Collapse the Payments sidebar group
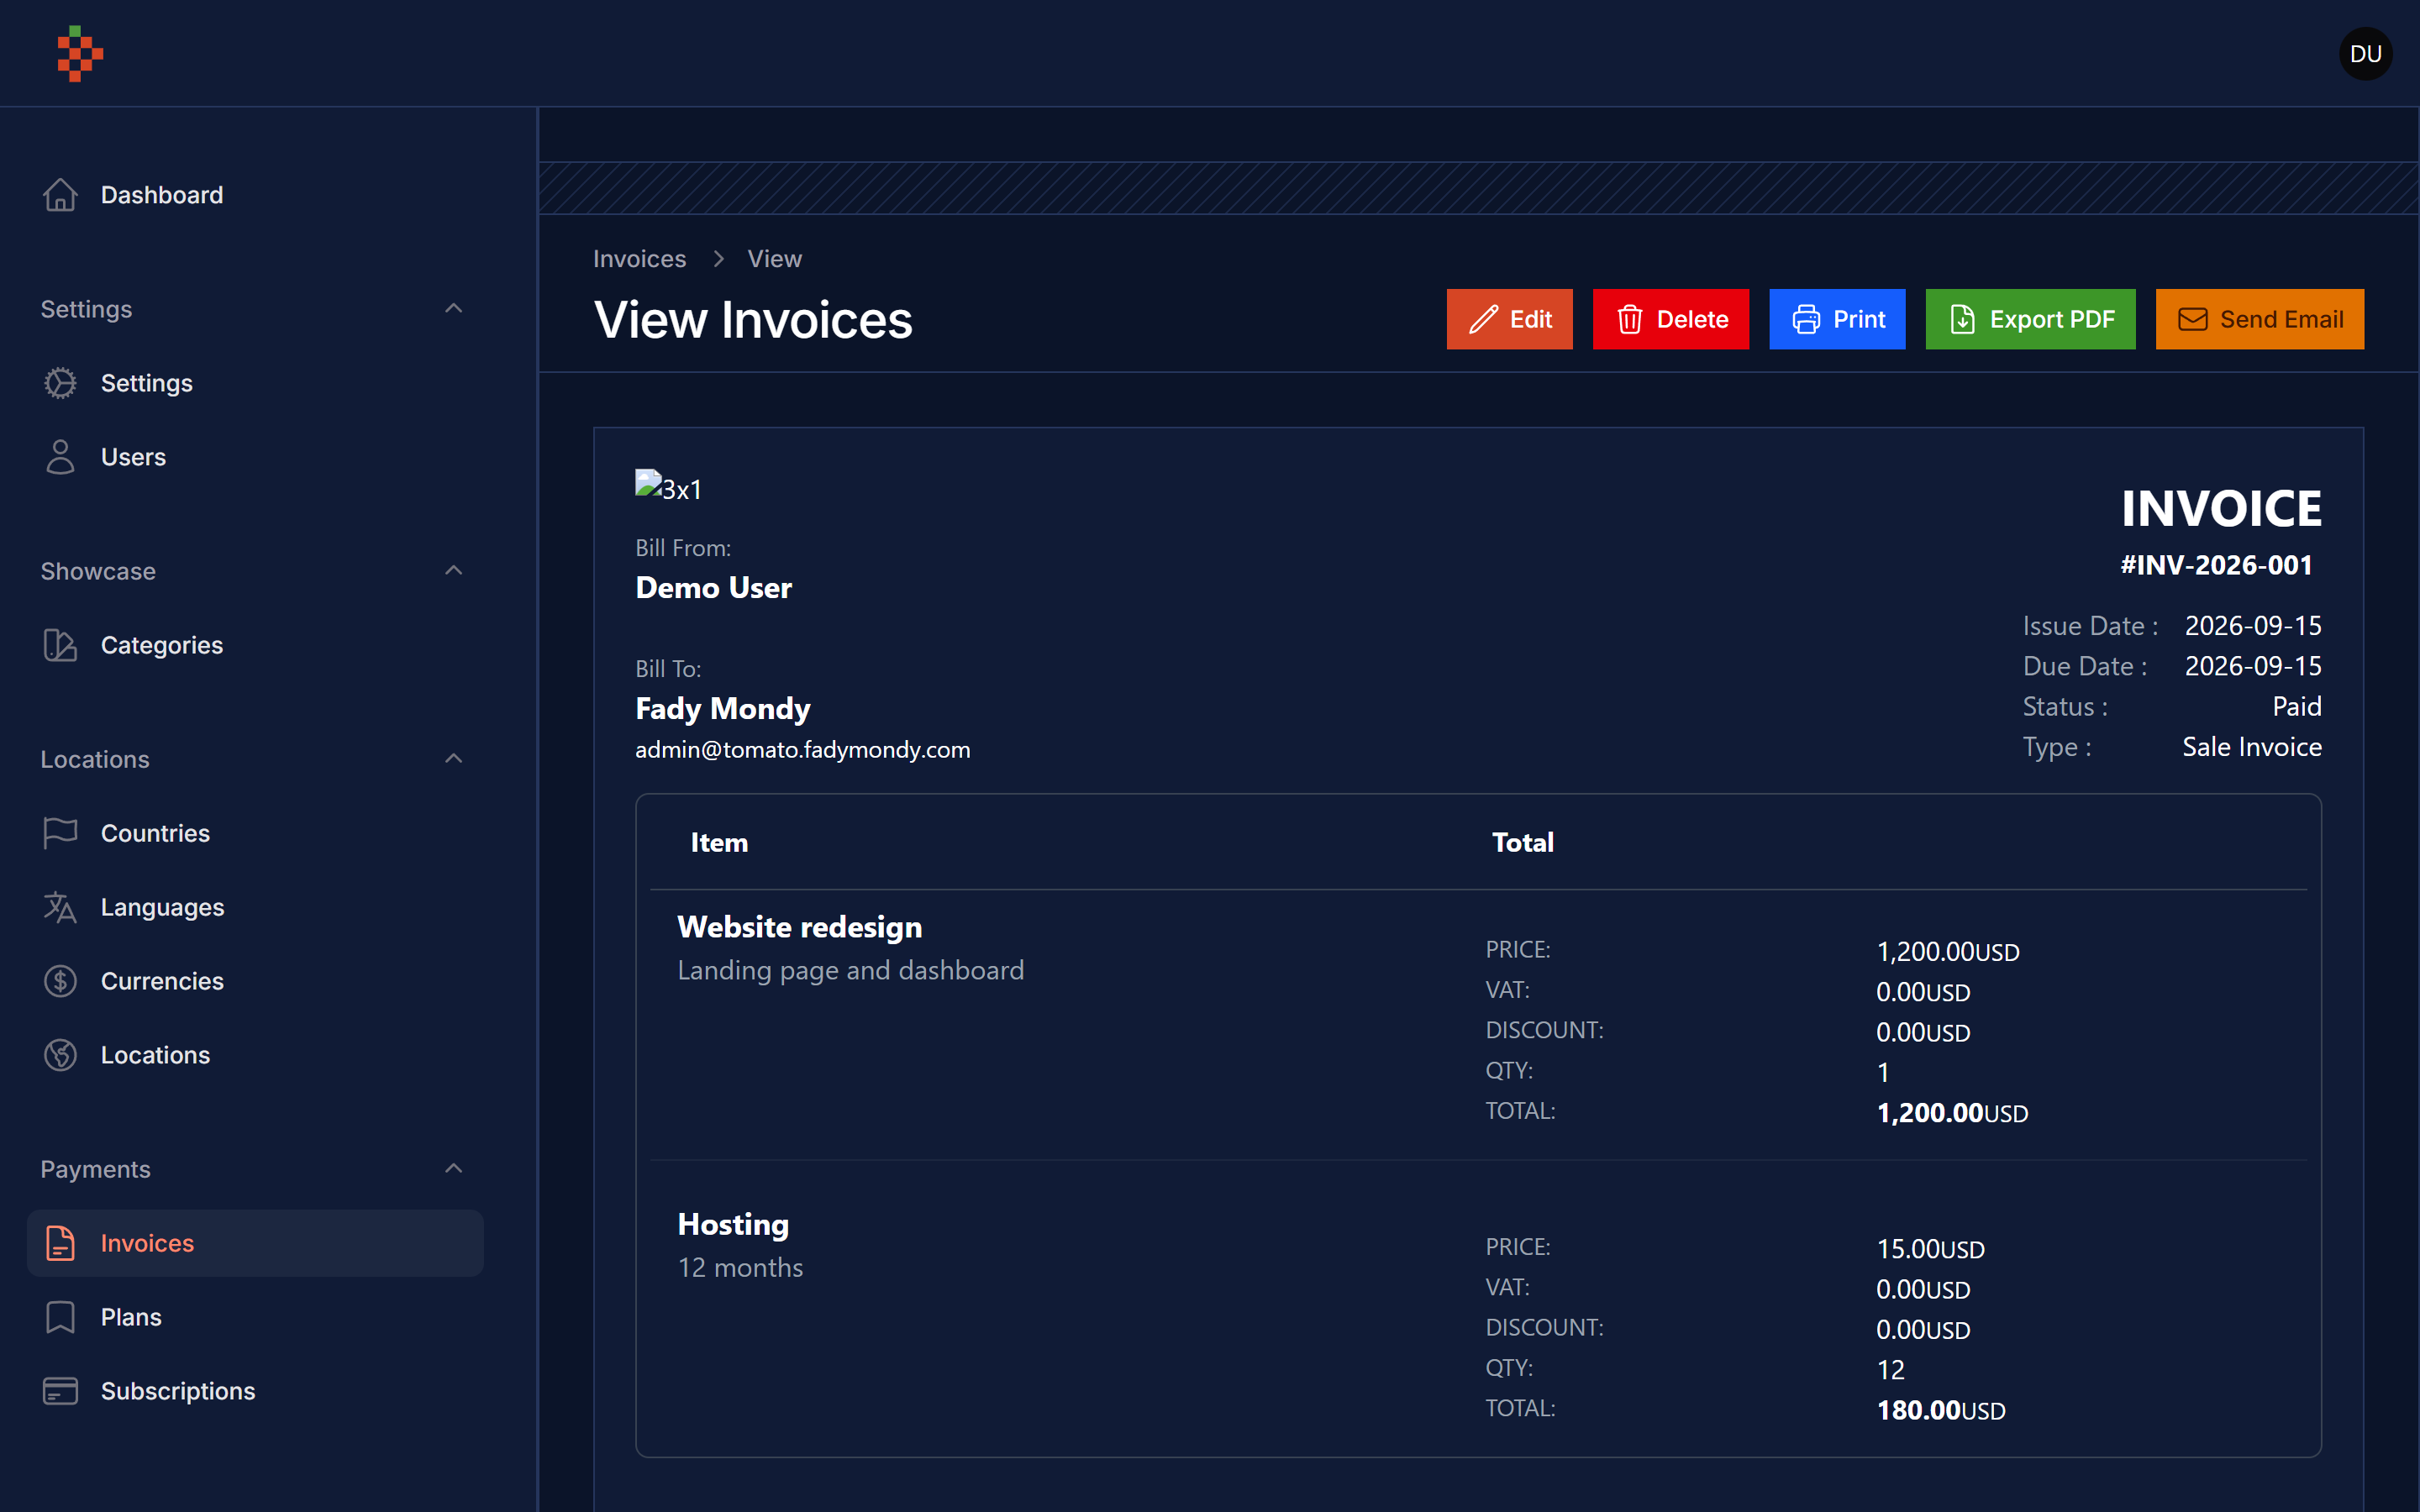Image resolution: width=2420 pixels, height=1512 pixels. point(453,1169)
